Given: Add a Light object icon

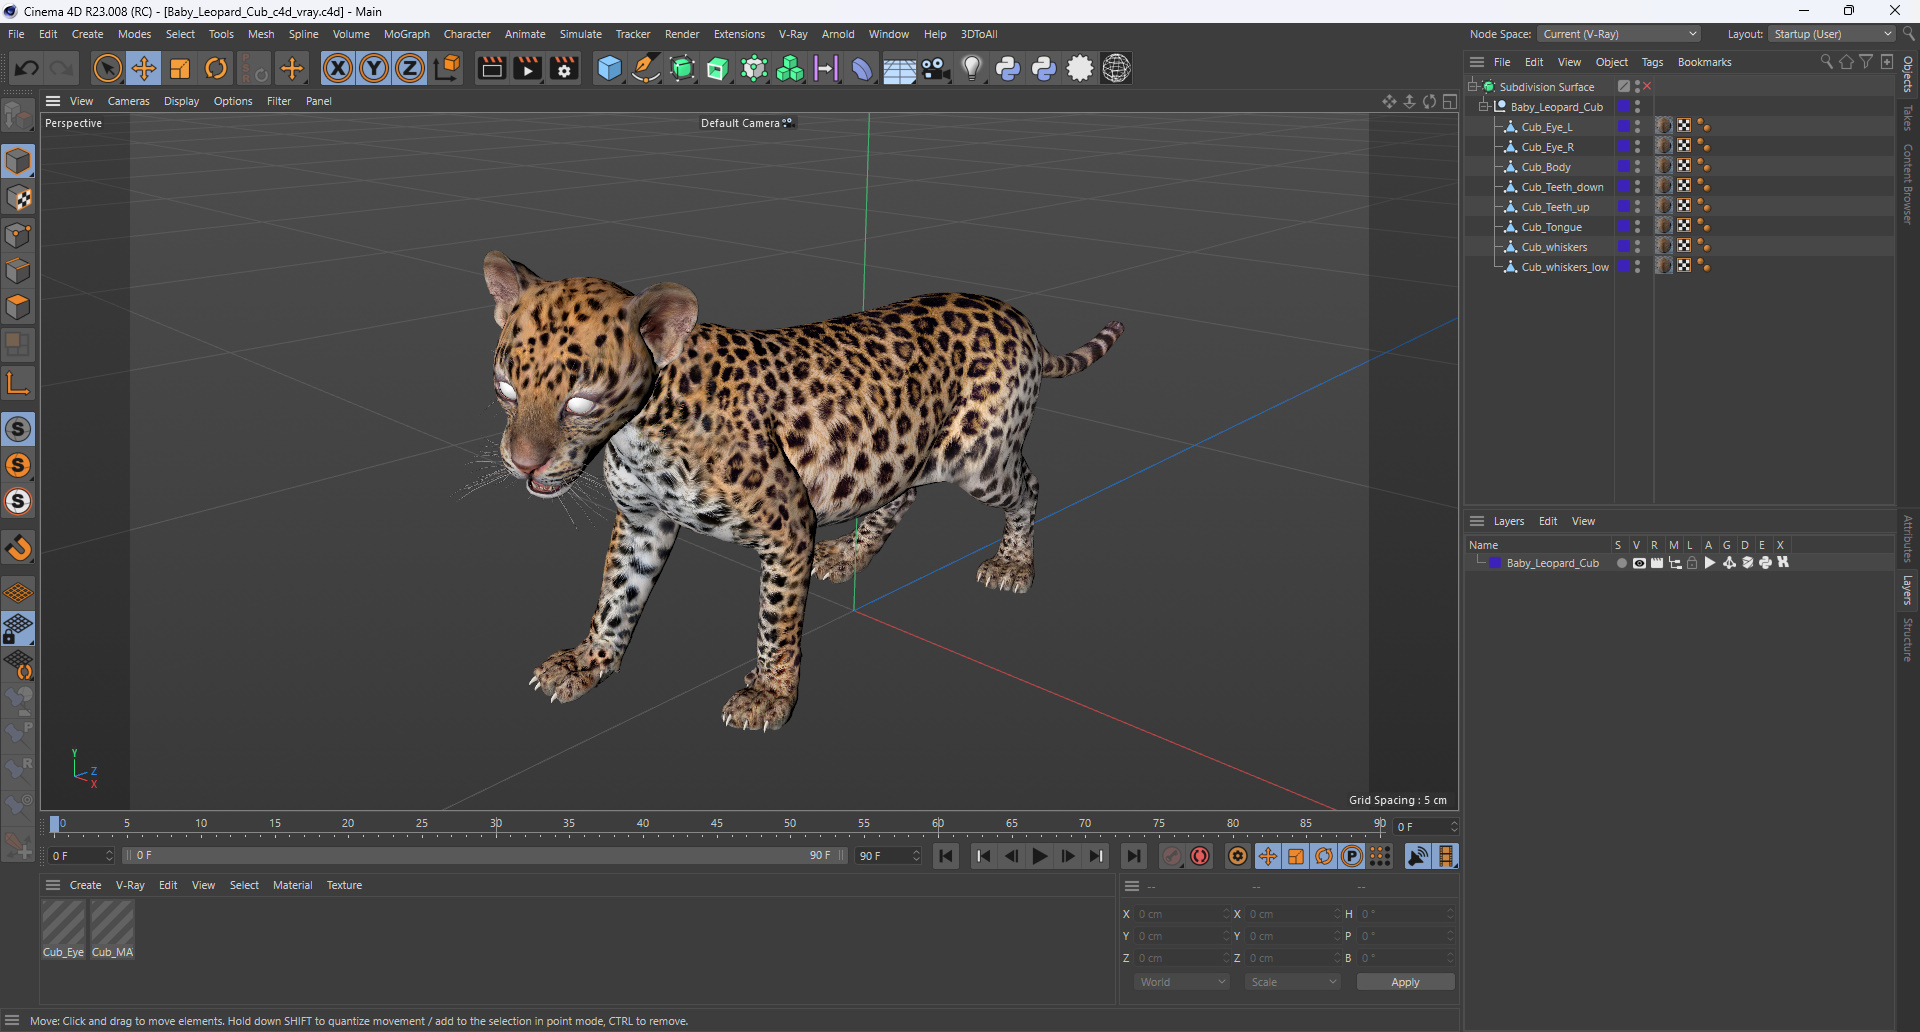Looking at the screenshot, I should pyautogui.click(x=971, y=68).
